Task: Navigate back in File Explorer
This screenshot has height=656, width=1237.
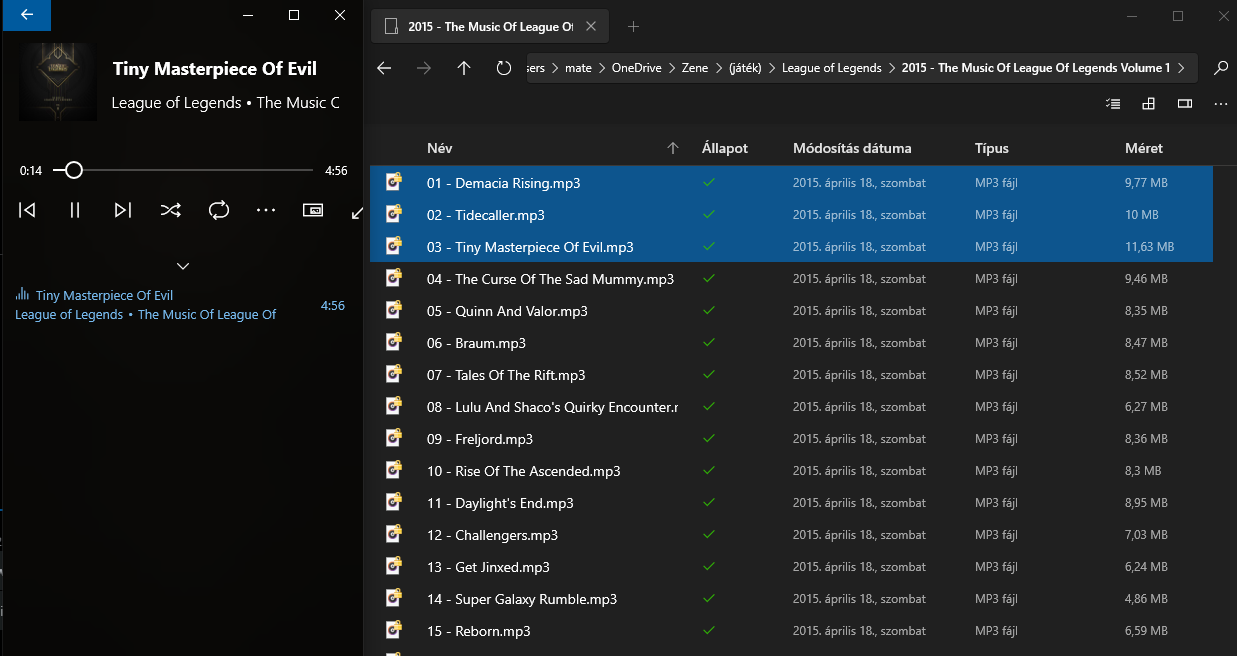Action: click(384, 67)
